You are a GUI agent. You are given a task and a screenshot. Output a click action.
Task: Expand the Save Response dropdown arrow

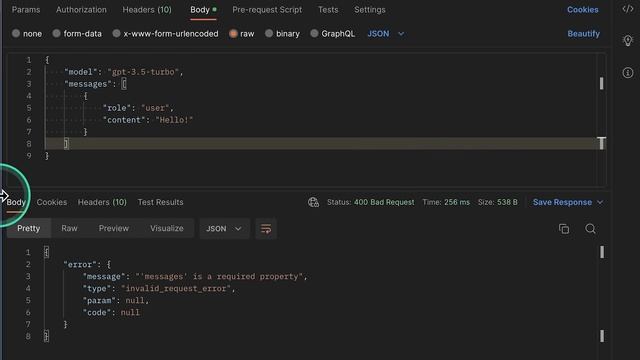tap(600, 202)
